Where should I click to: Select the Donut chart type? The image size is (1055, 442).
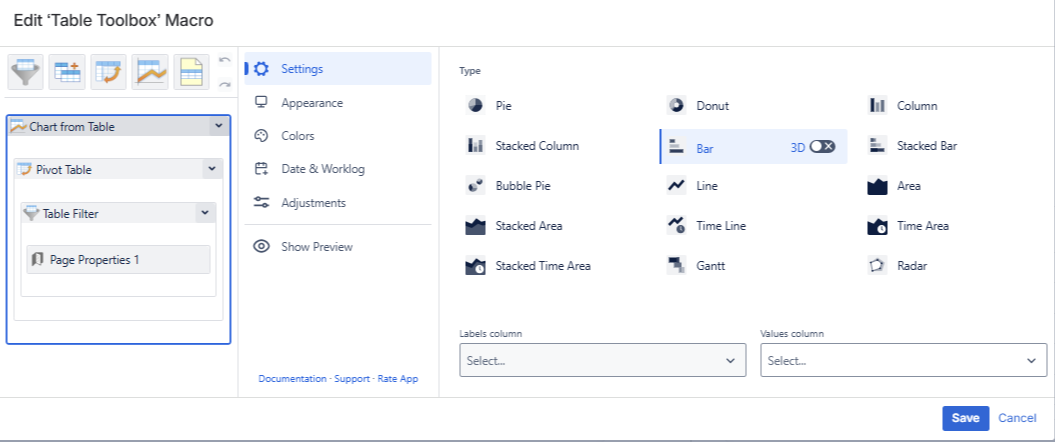[712, 105]
